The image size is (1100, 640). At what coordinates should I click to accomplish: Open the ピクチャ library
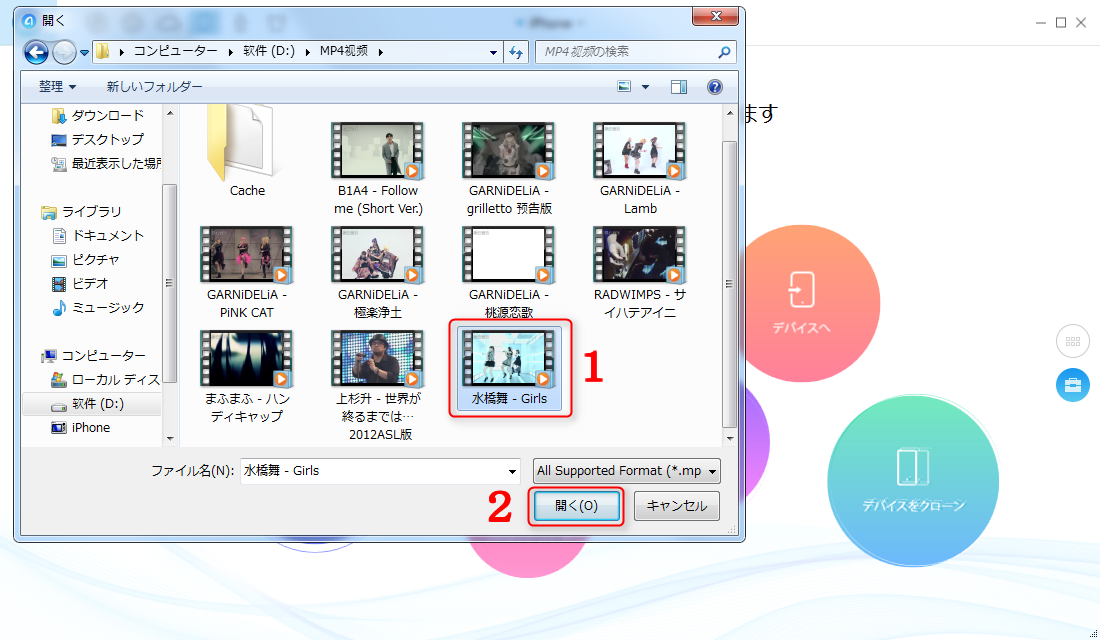point(86,260)
